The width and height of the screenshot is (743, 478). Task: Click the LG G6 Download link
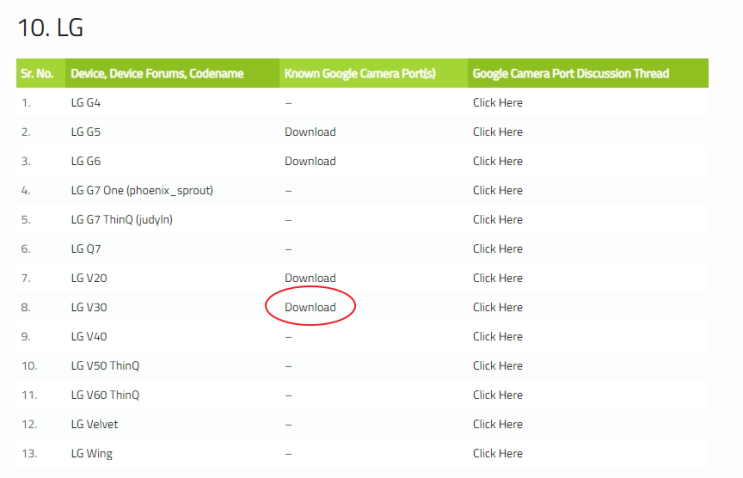click(x=310, y=161)
